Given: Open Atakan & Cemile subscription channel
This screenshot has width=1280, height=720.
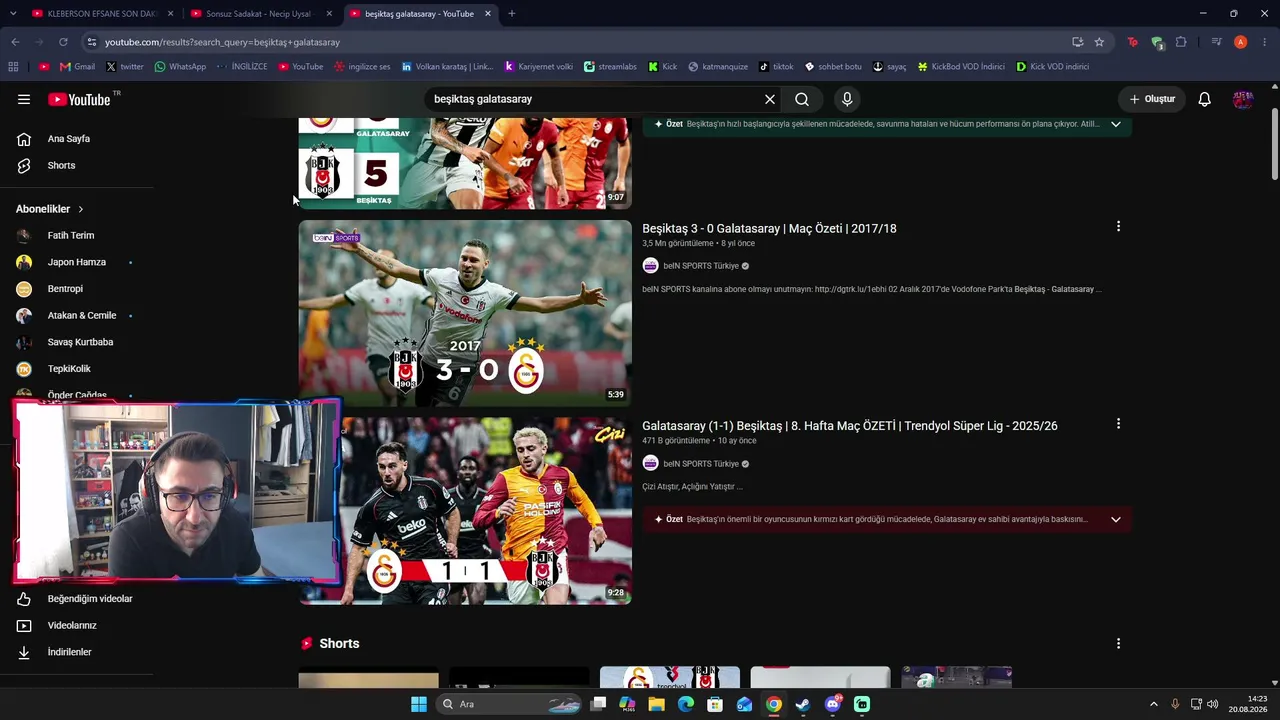Looking at the screenshot, I should pyautogui.click(x=82, y=315).
